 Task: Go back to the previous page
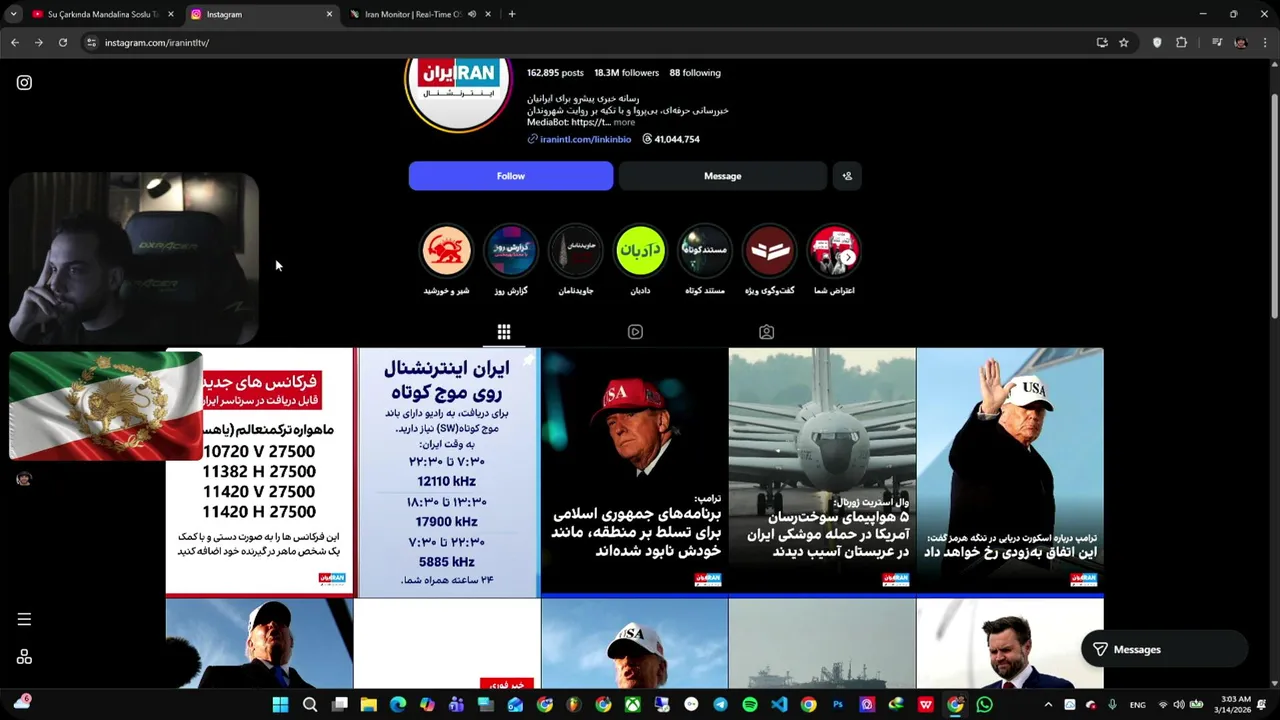tap(15, 43)
